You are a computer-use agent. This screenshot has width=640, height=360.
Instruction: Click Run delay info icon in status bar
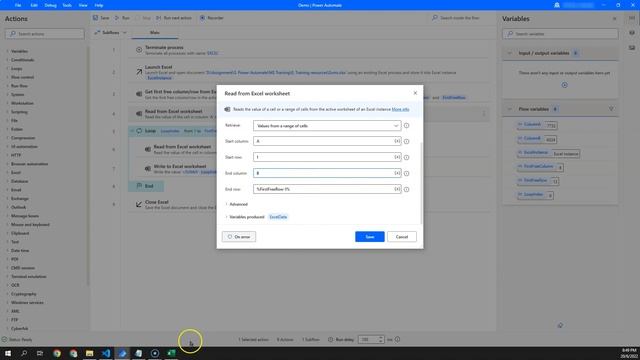tap(398, 339)
